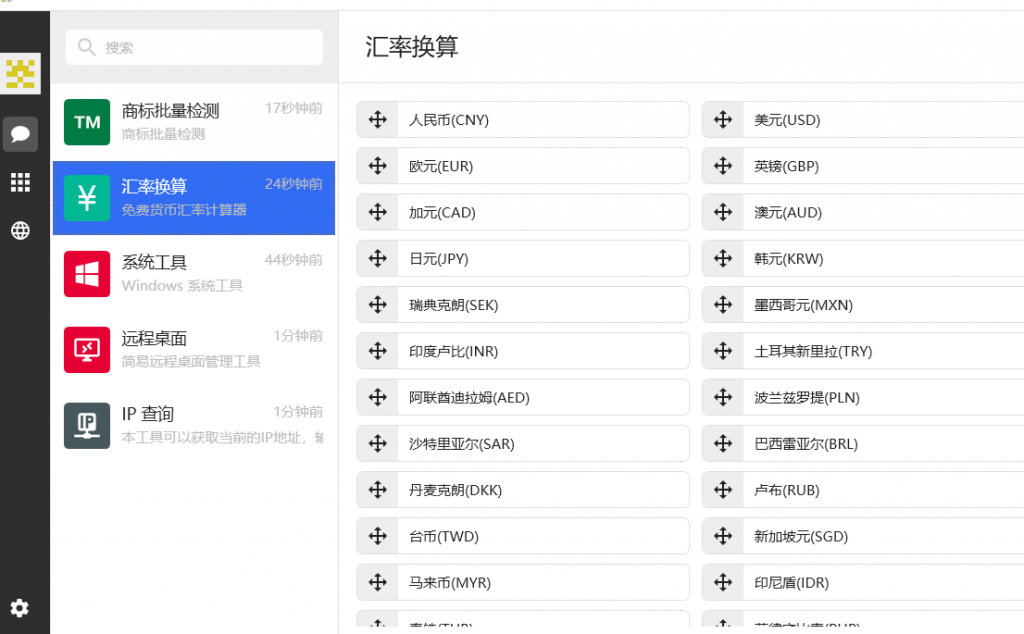Click the move handle beside 人民币(CNY)

point(377,119)
